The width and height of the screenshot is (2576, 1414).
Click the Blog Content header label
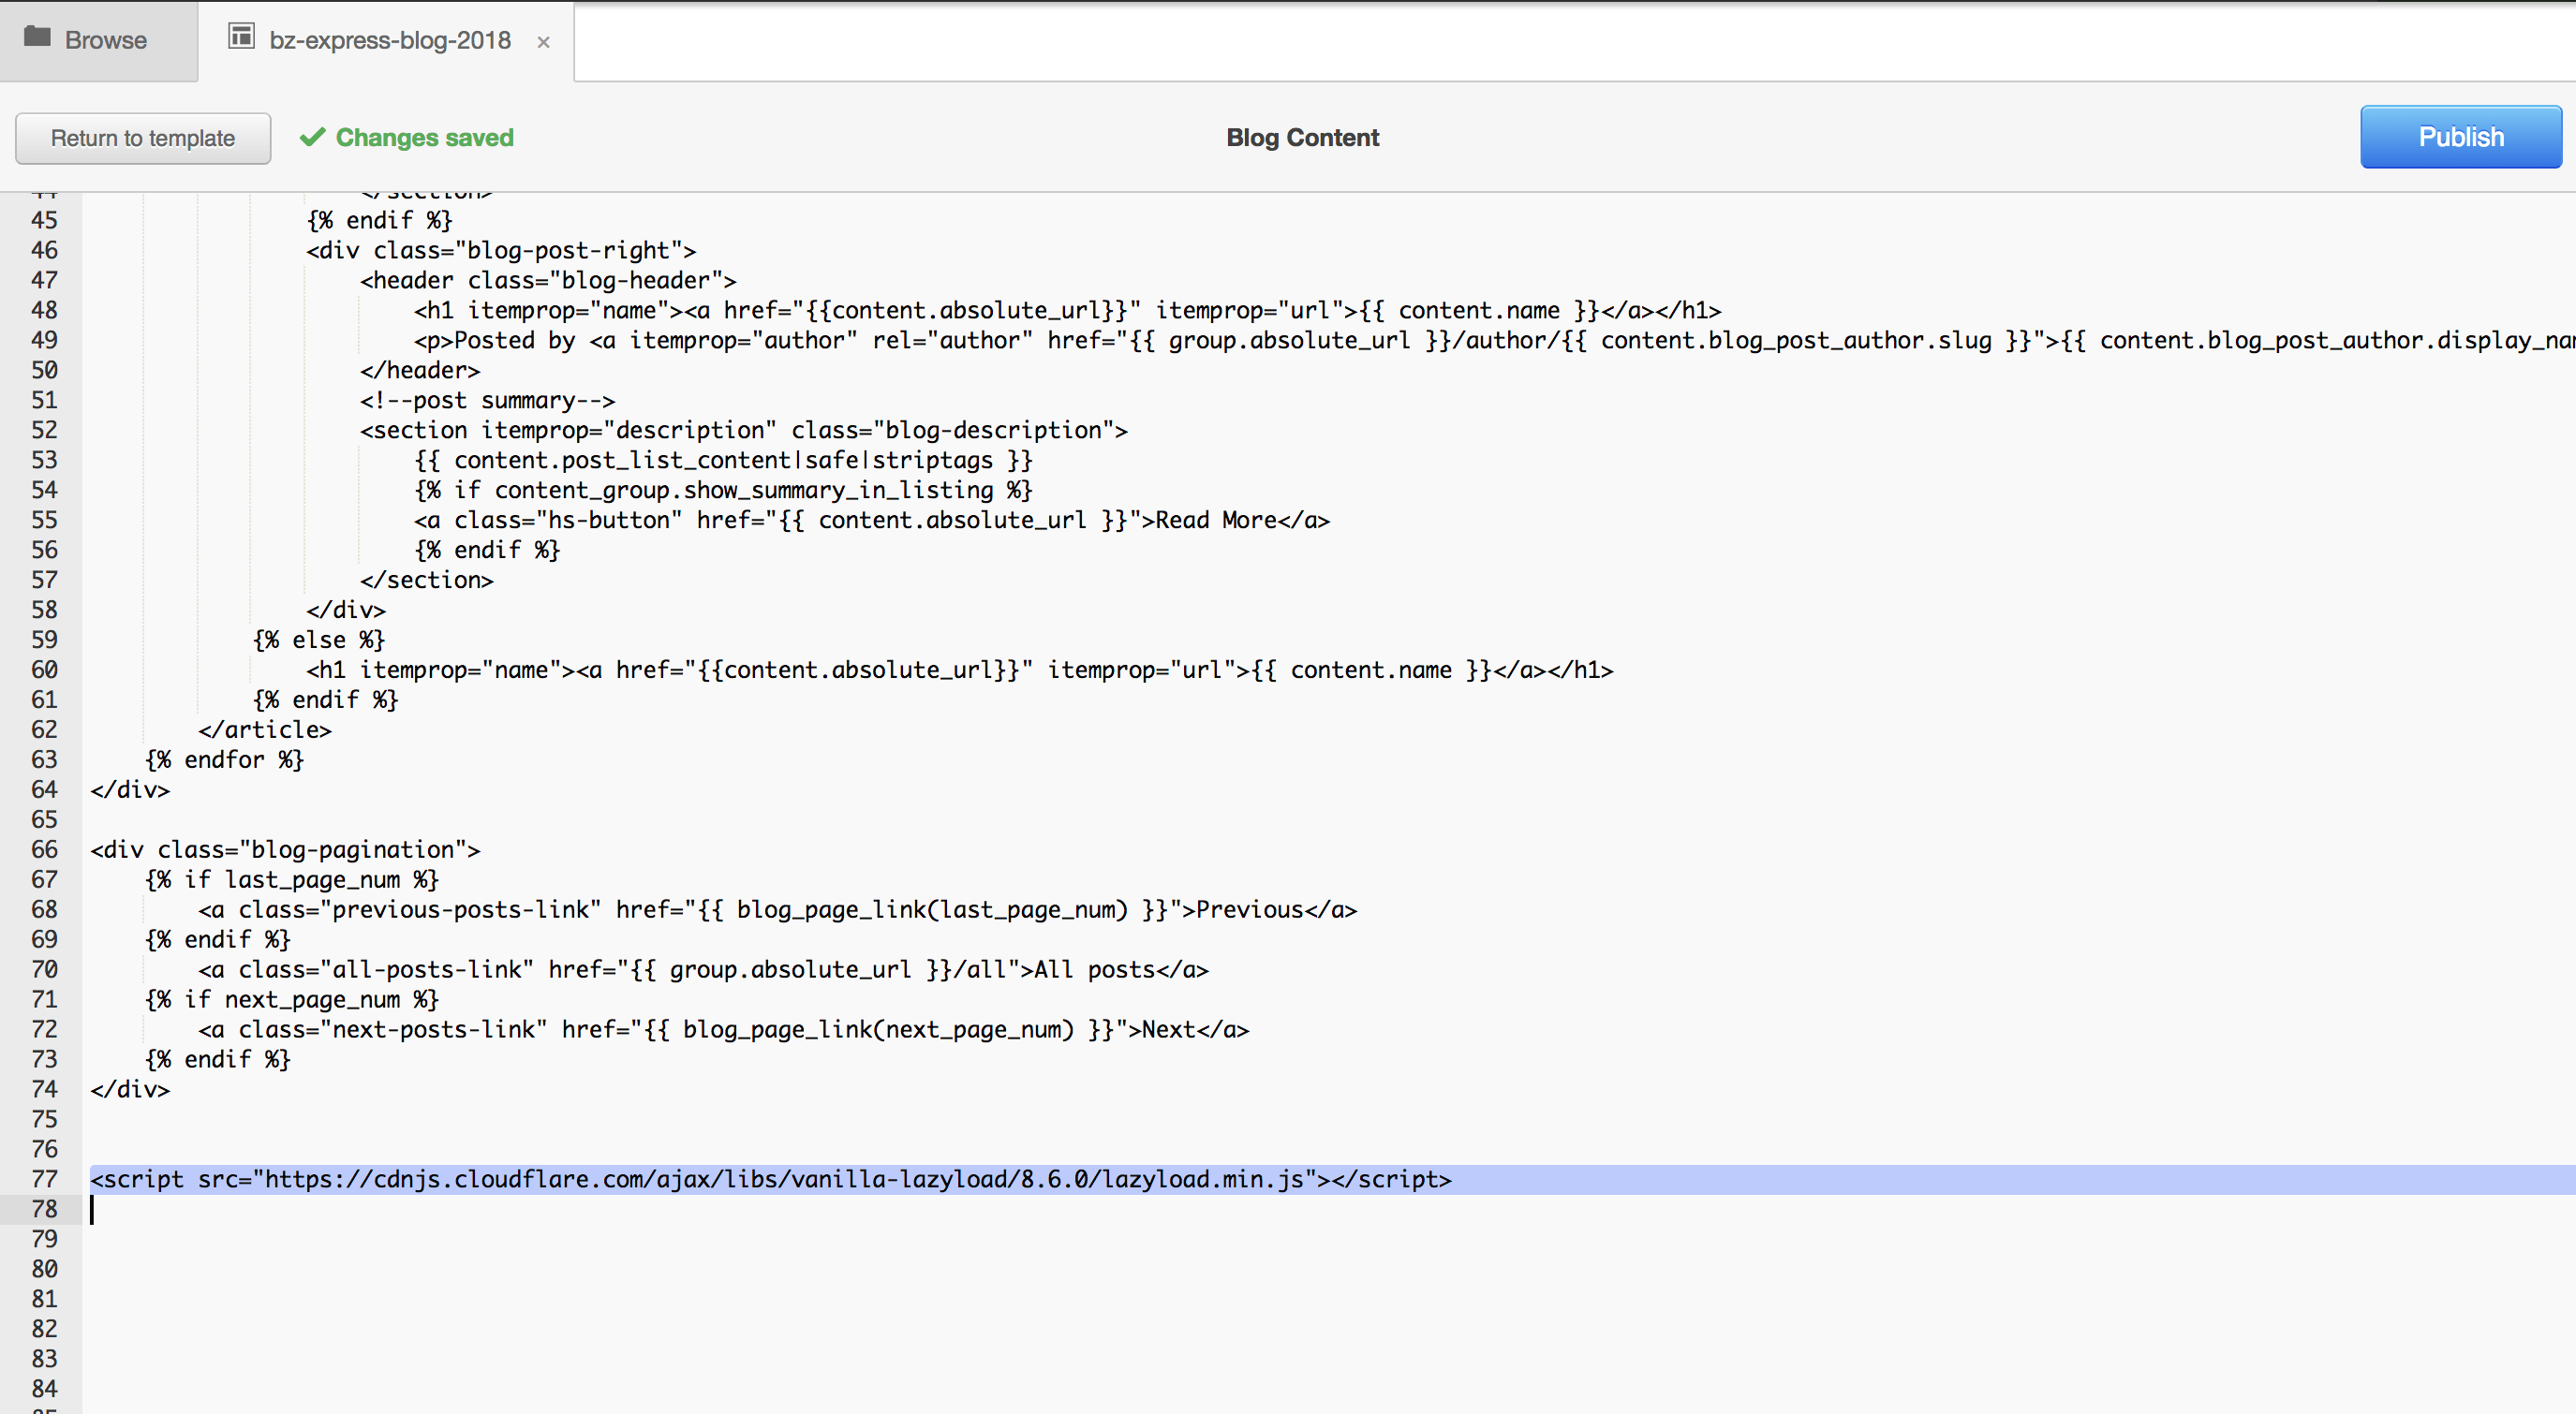click(x=1302, y=137)
